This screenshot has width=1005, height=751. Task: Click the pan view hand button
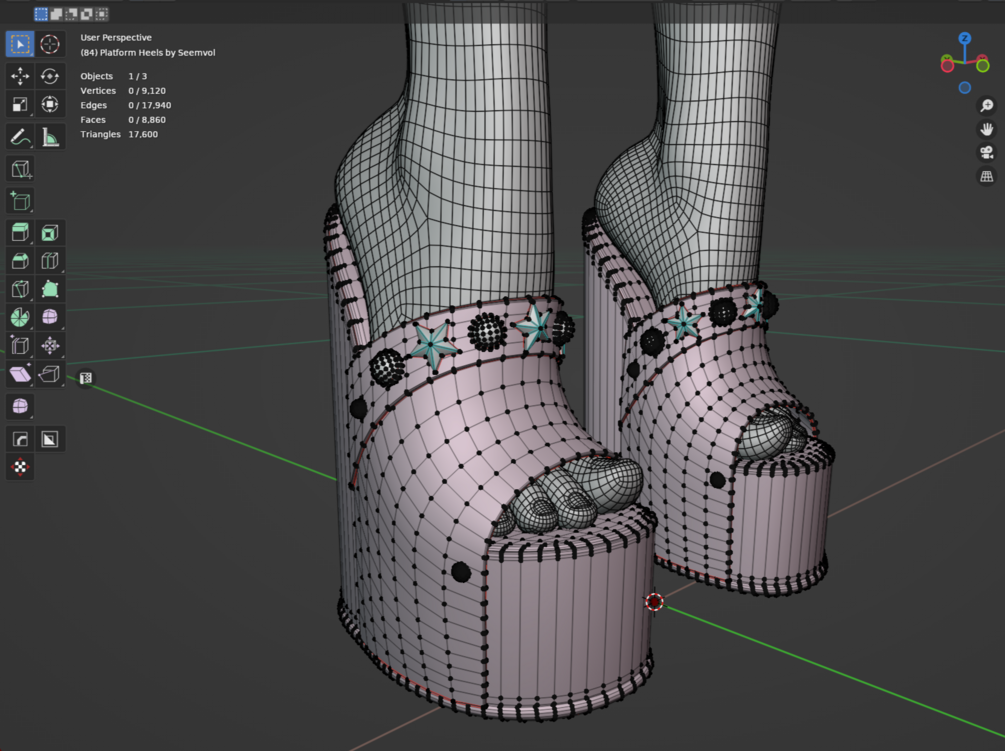pyautogui.click(x=986, y=129)
